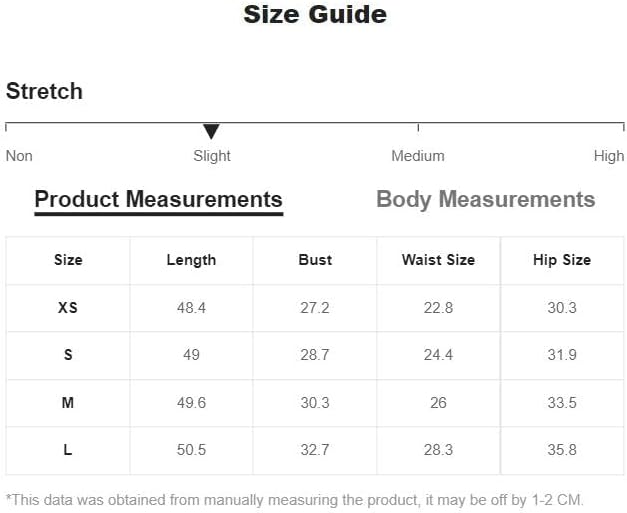Select the M size row label

tap(68, 402)
